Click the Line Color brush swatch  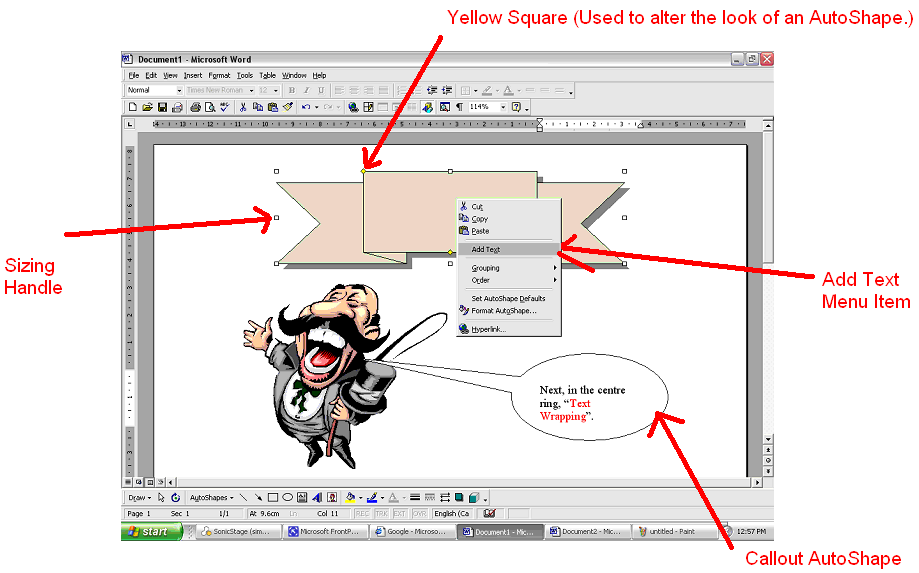tap(372, 497)
